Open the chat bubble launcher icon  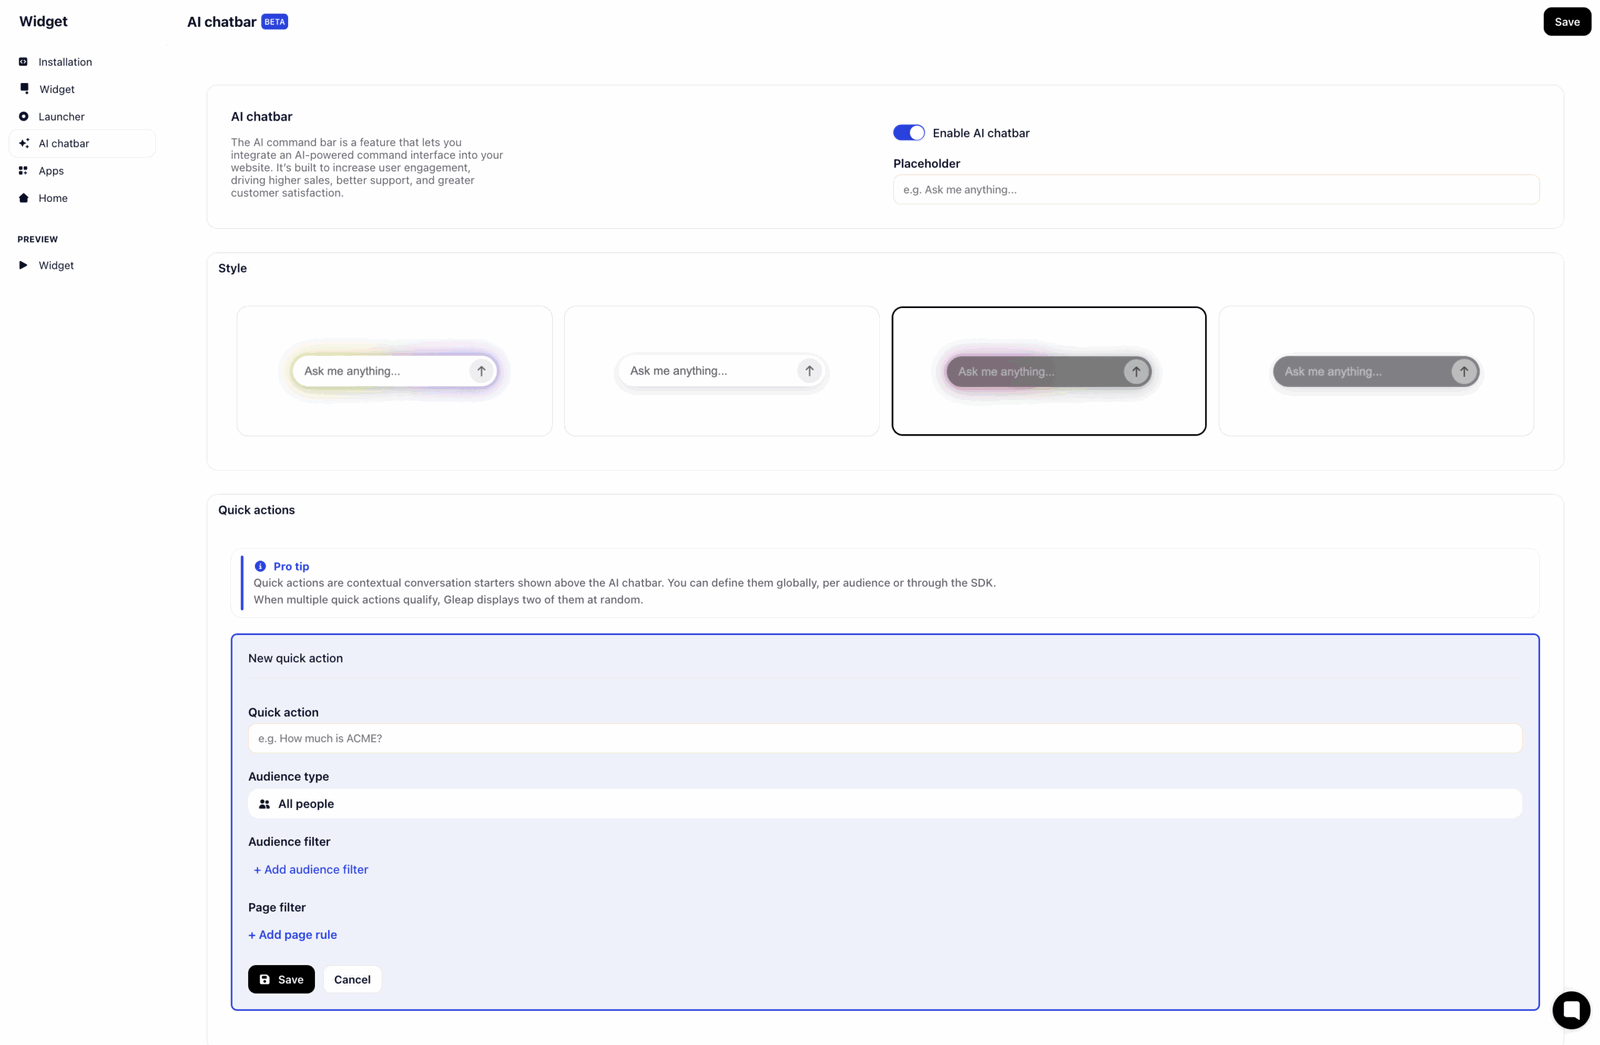coord(1570,1009)
